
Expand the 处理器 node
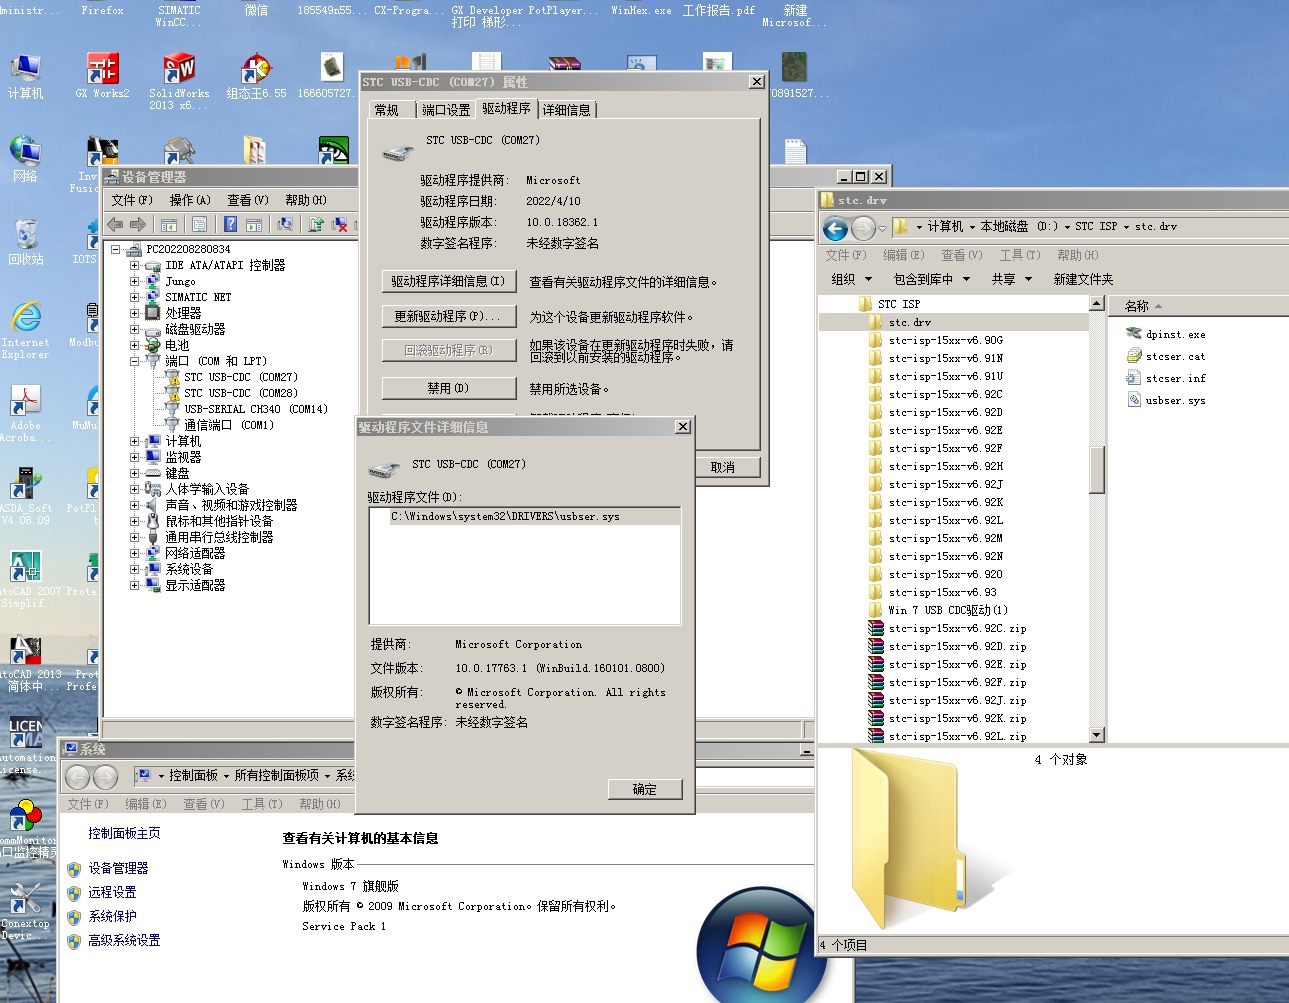(135, 314)
